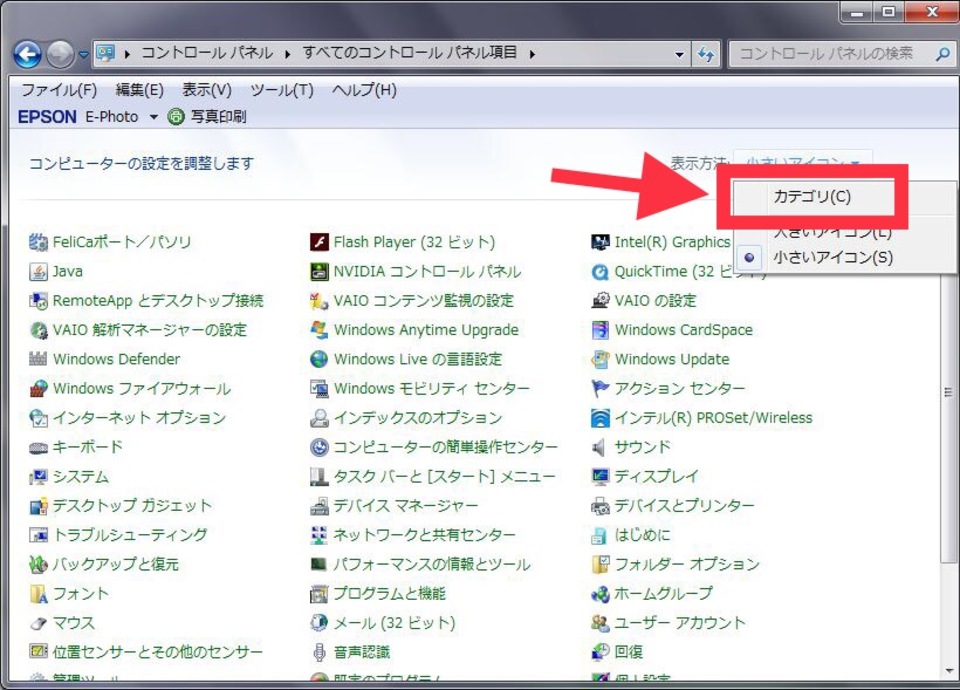This screenshot has width=960, height=690.
Task: Click コントロール パネル in the breadcrumb
Action: pyautogui.click(x=207, y=53)
